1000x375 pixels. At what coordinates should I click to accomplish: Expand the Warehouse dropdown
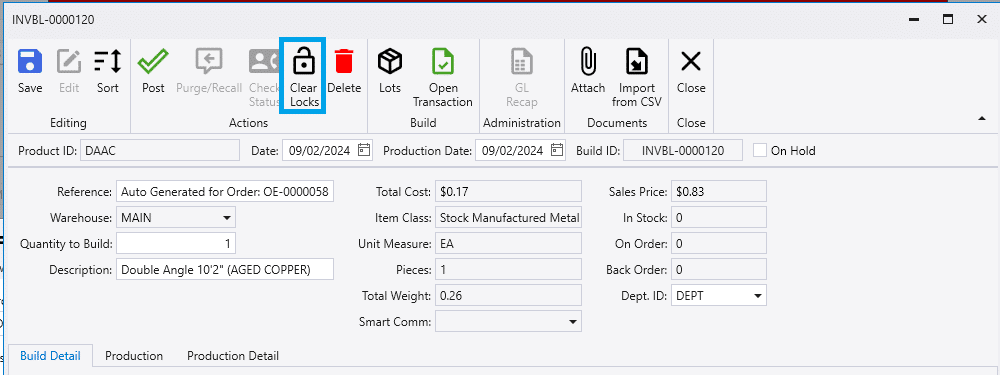(226, 218)
